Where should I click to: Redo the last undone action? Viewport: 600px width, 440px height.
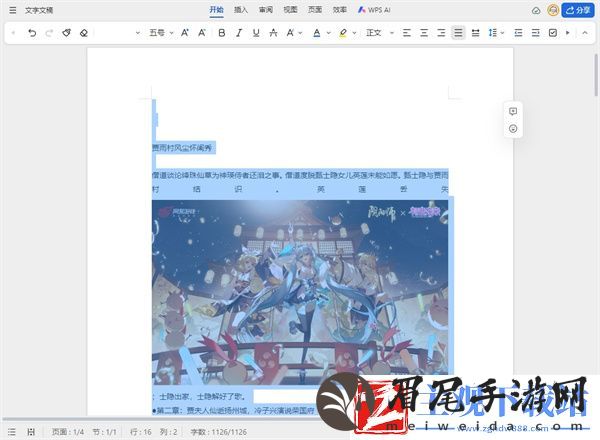click(x=49, y=33)
